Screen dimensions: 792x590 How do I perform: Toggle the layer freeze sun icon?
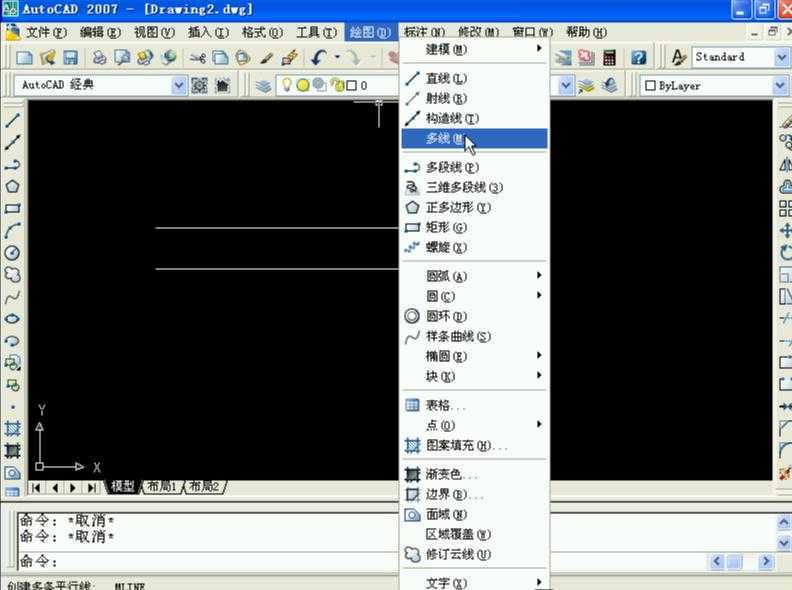[x=303, y=85]
